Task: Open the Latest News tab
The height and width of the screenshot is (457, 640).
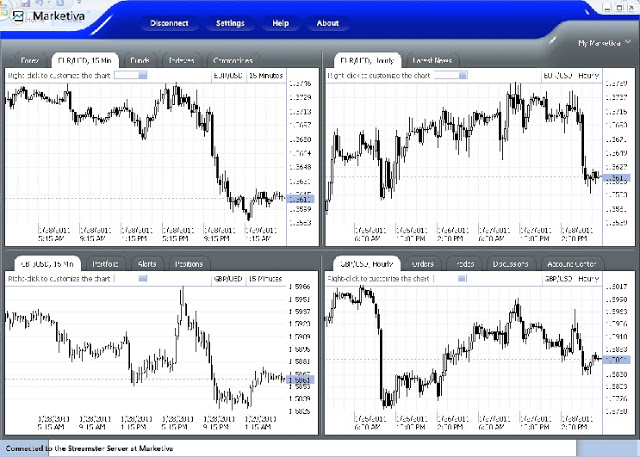Action: 431,60
